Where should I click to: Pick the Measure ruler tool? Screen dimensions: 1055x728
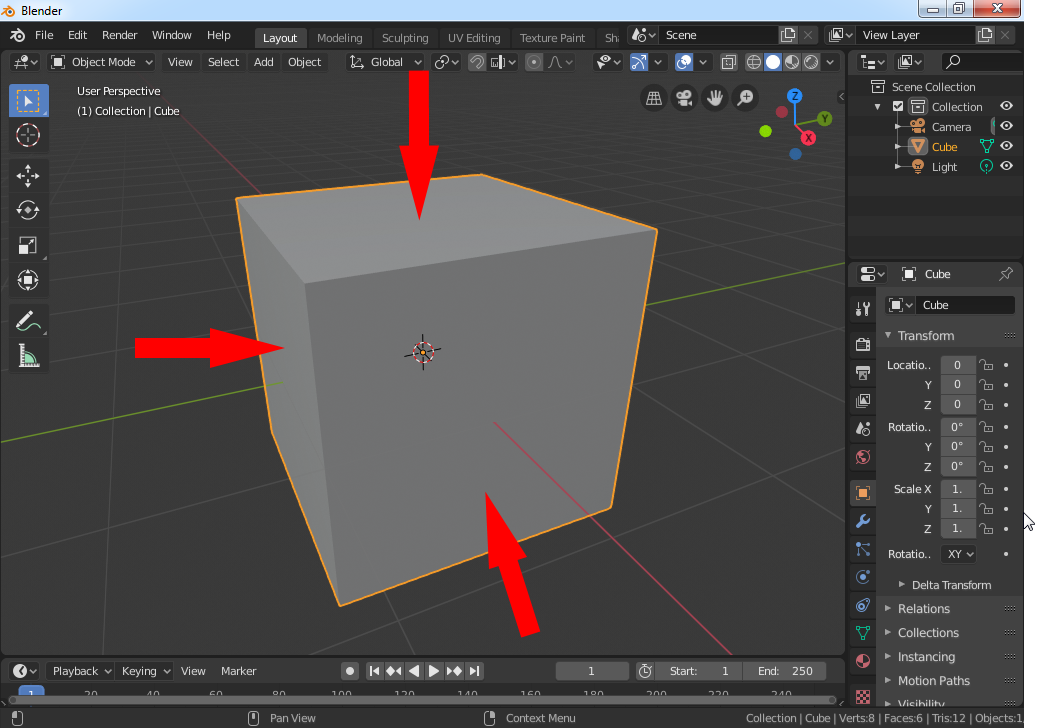[28, 356]
